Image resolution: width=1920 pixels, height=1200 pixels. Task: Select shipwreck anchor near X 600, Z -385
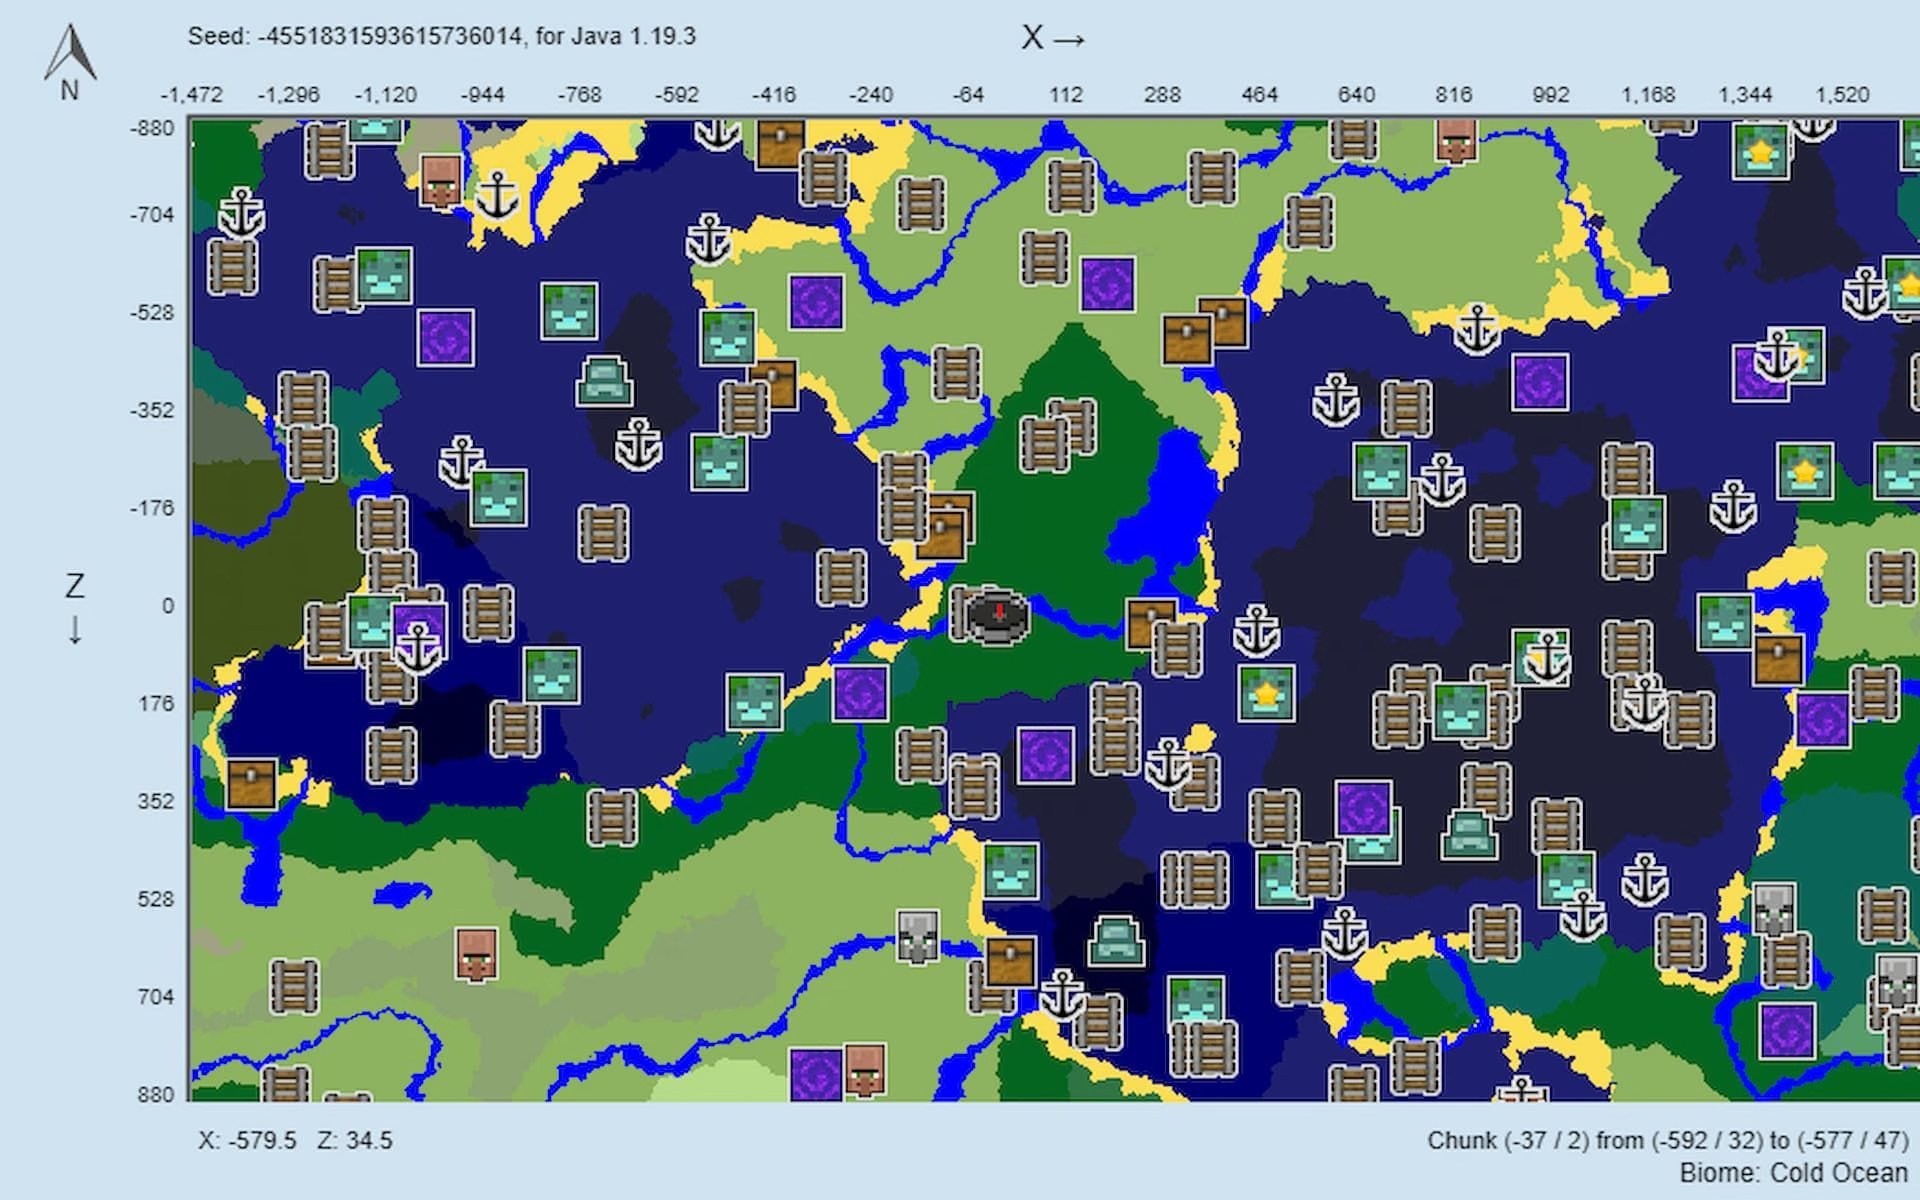[x=1336, y=398]
